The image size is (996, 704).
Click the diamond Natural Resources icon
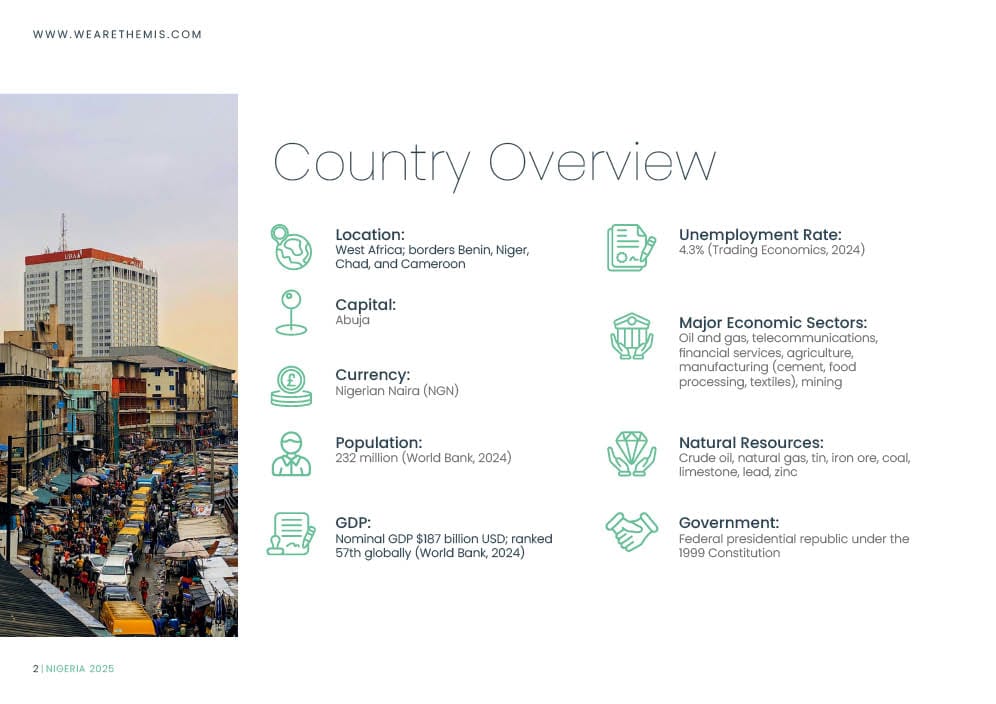[631, 454]
